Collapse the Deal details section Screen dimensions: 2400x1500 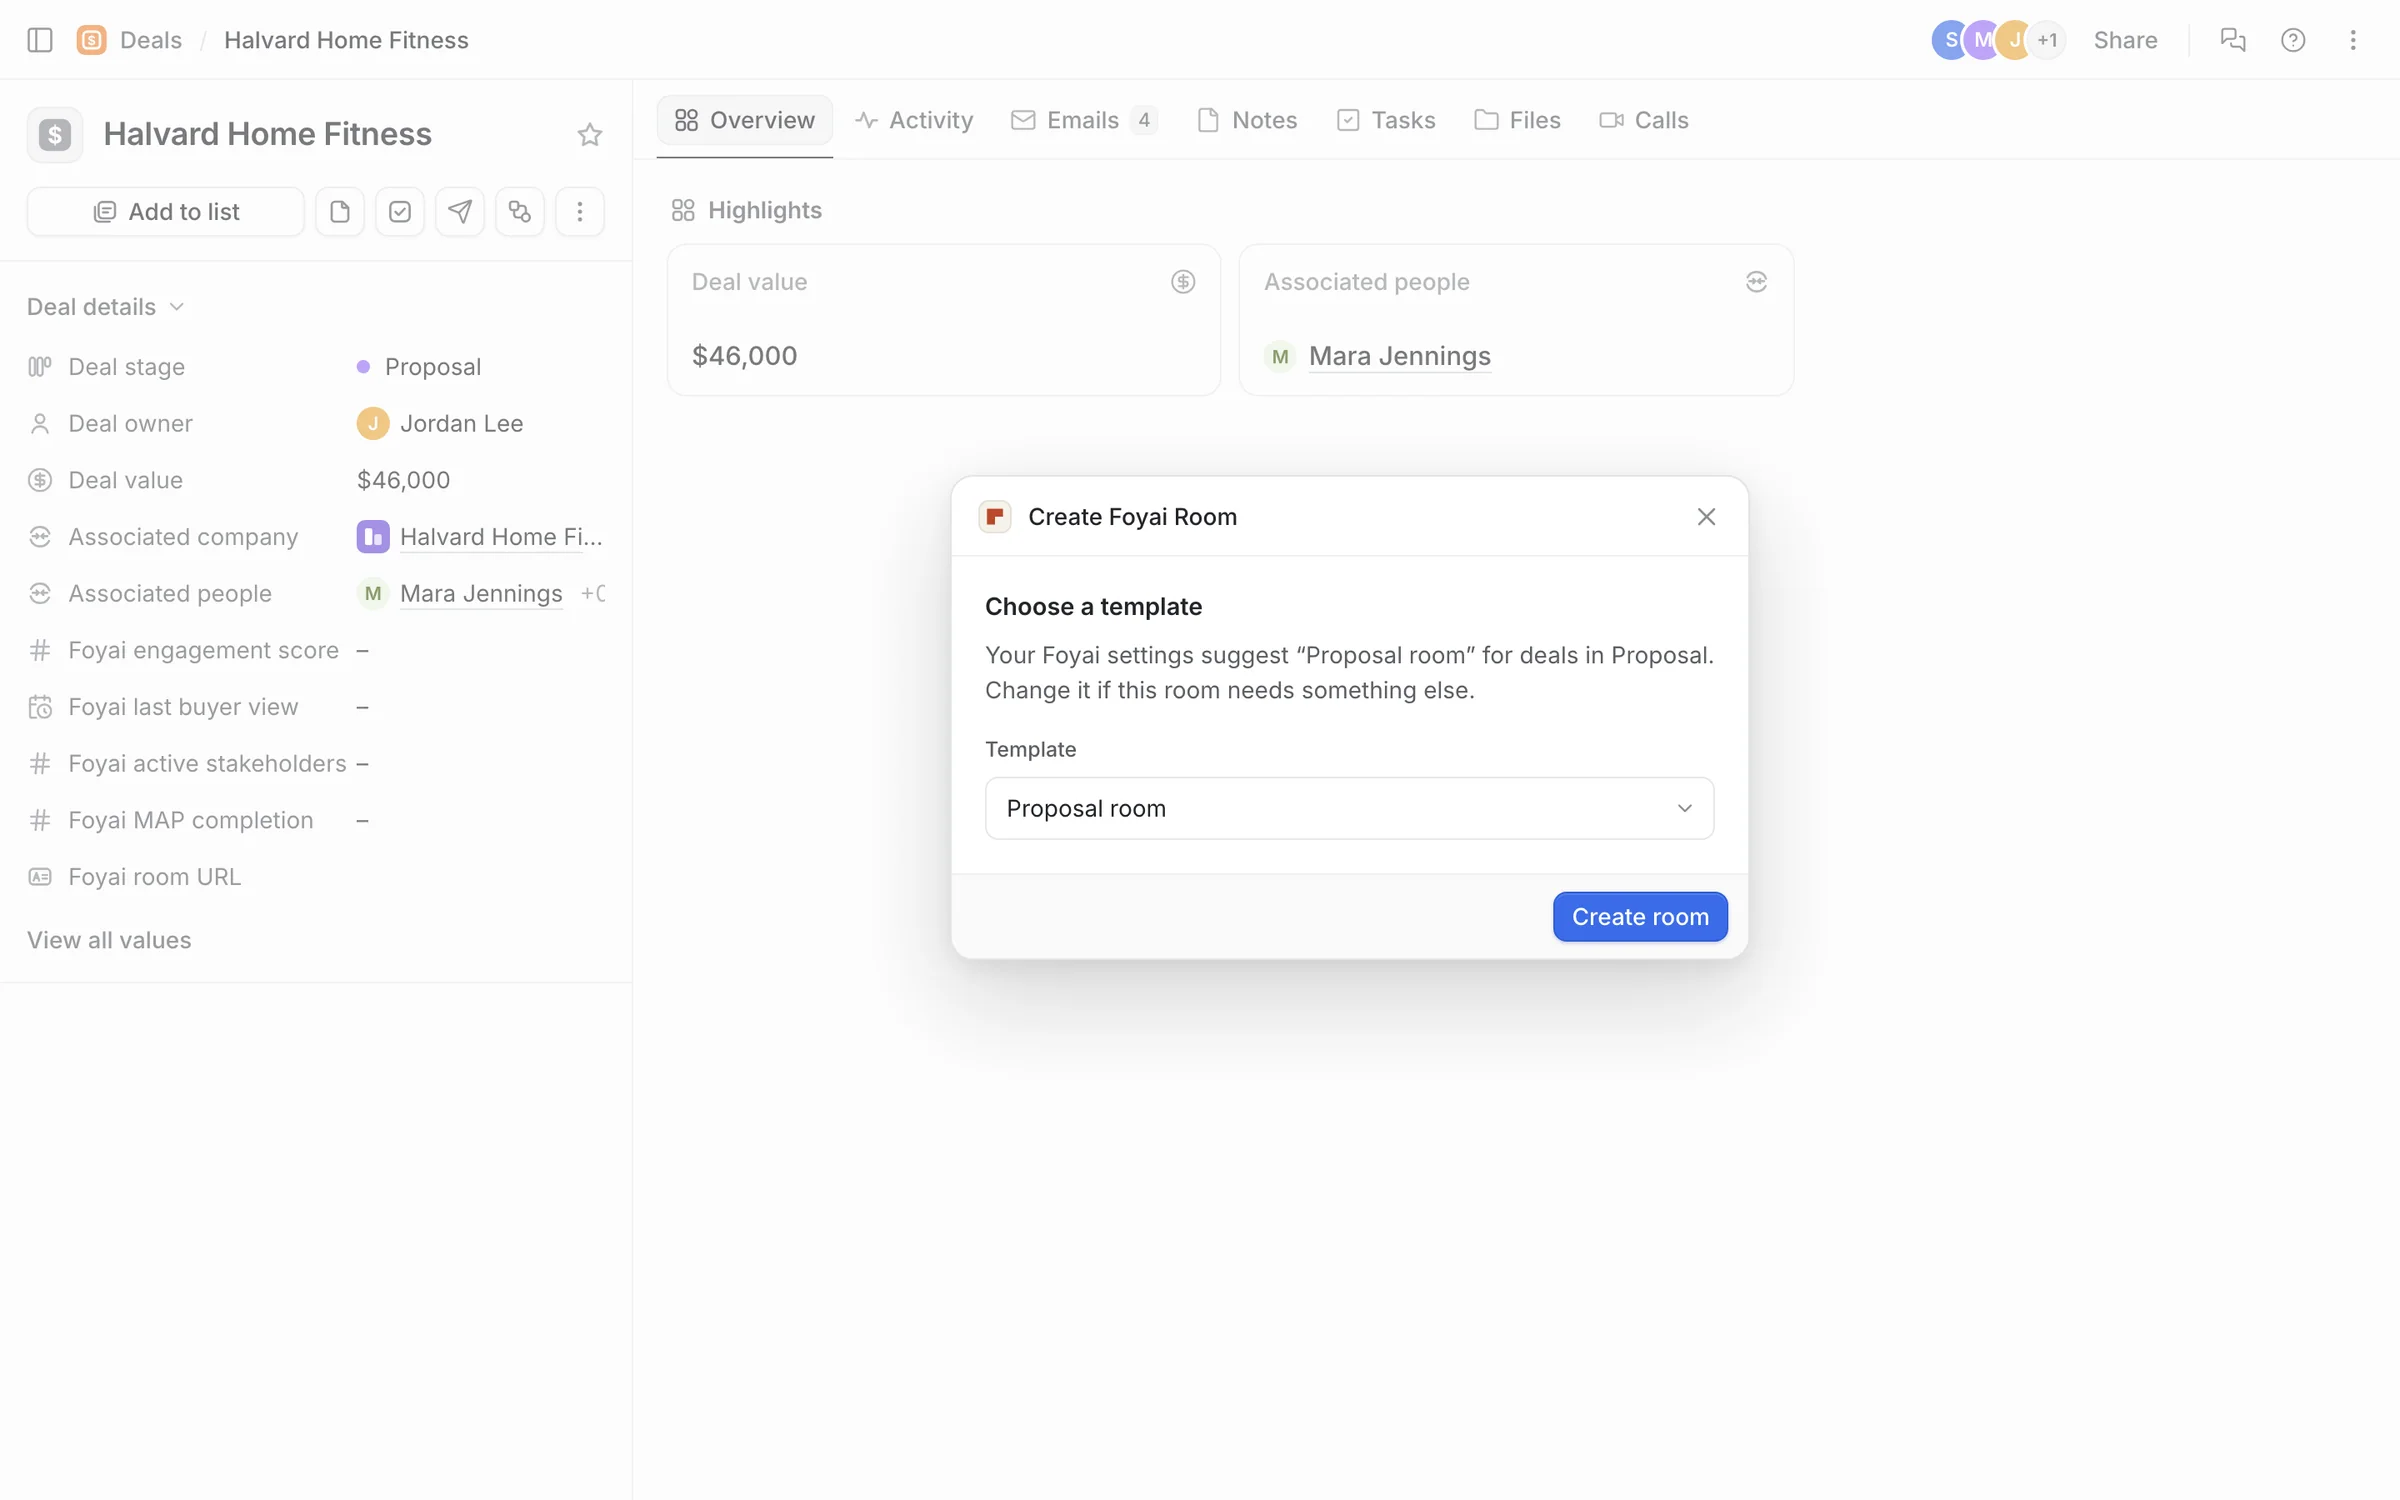coord(105,307)
